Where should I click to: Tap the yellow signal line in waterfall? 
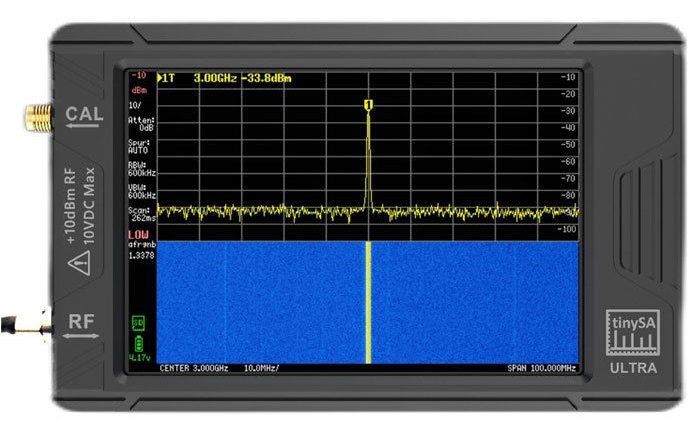coord(368,300)
